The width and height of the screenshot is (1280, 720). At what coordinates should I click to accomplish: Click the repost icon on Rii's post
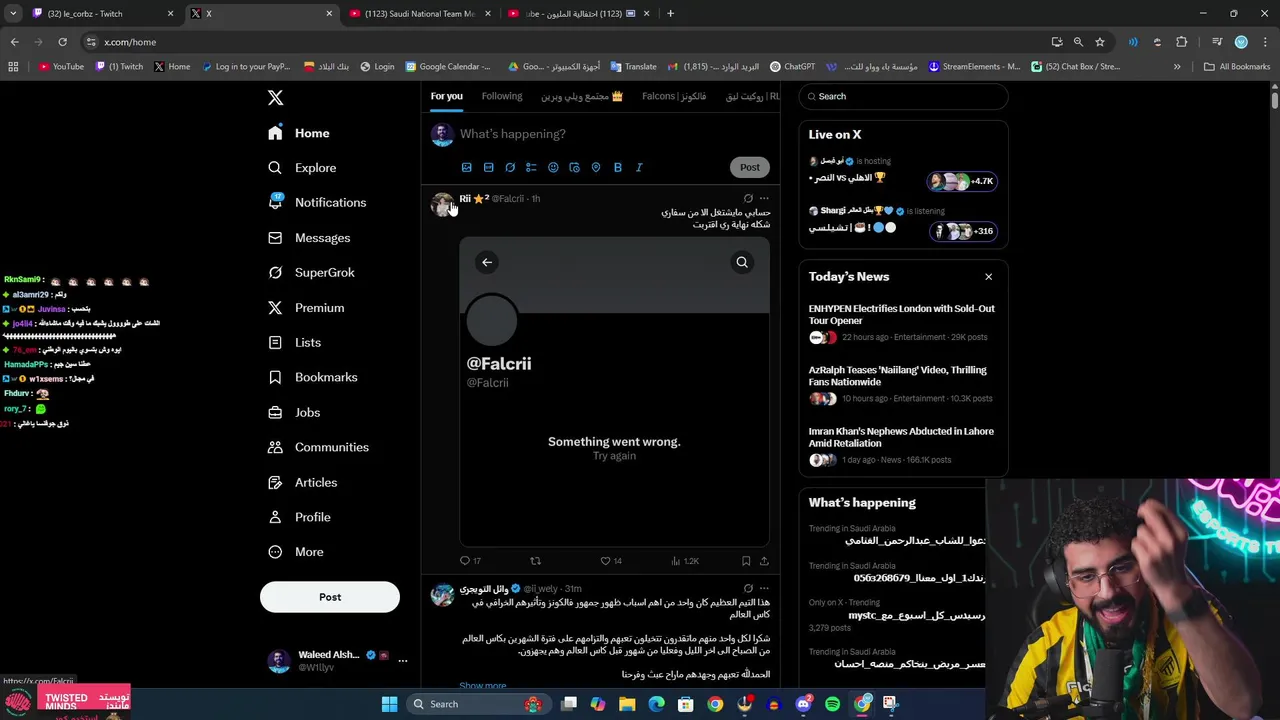[x=535, y=561]
